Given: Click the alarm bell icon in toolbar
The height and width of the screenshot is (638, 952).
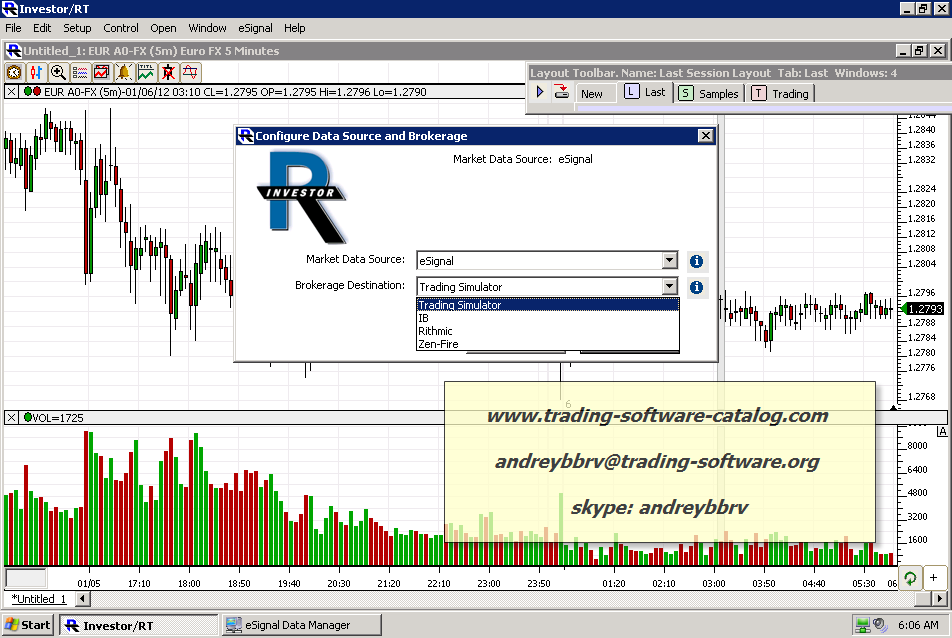Looking at the screenshot, I should point(124,72).
